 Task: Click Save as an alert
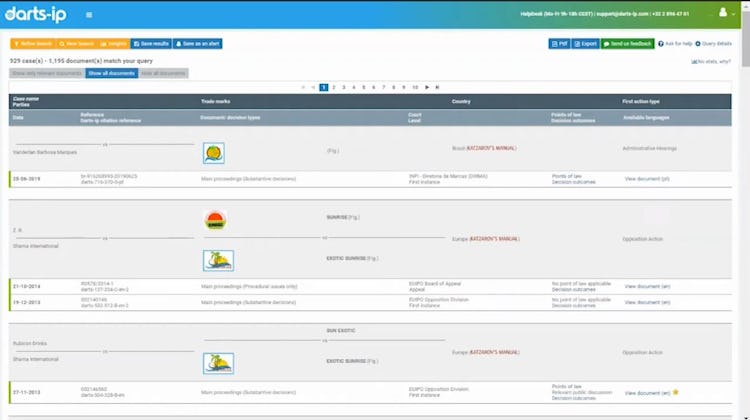click(x=198, y=44)
